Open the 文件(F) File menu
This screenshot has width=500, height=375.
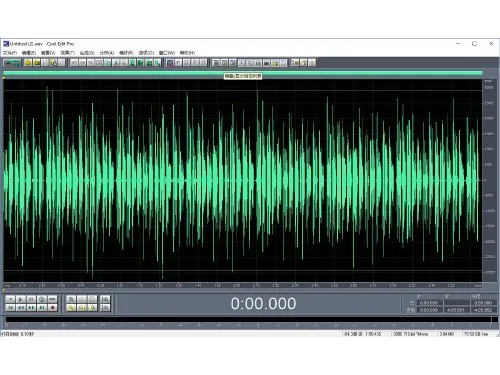click(10, 53)
